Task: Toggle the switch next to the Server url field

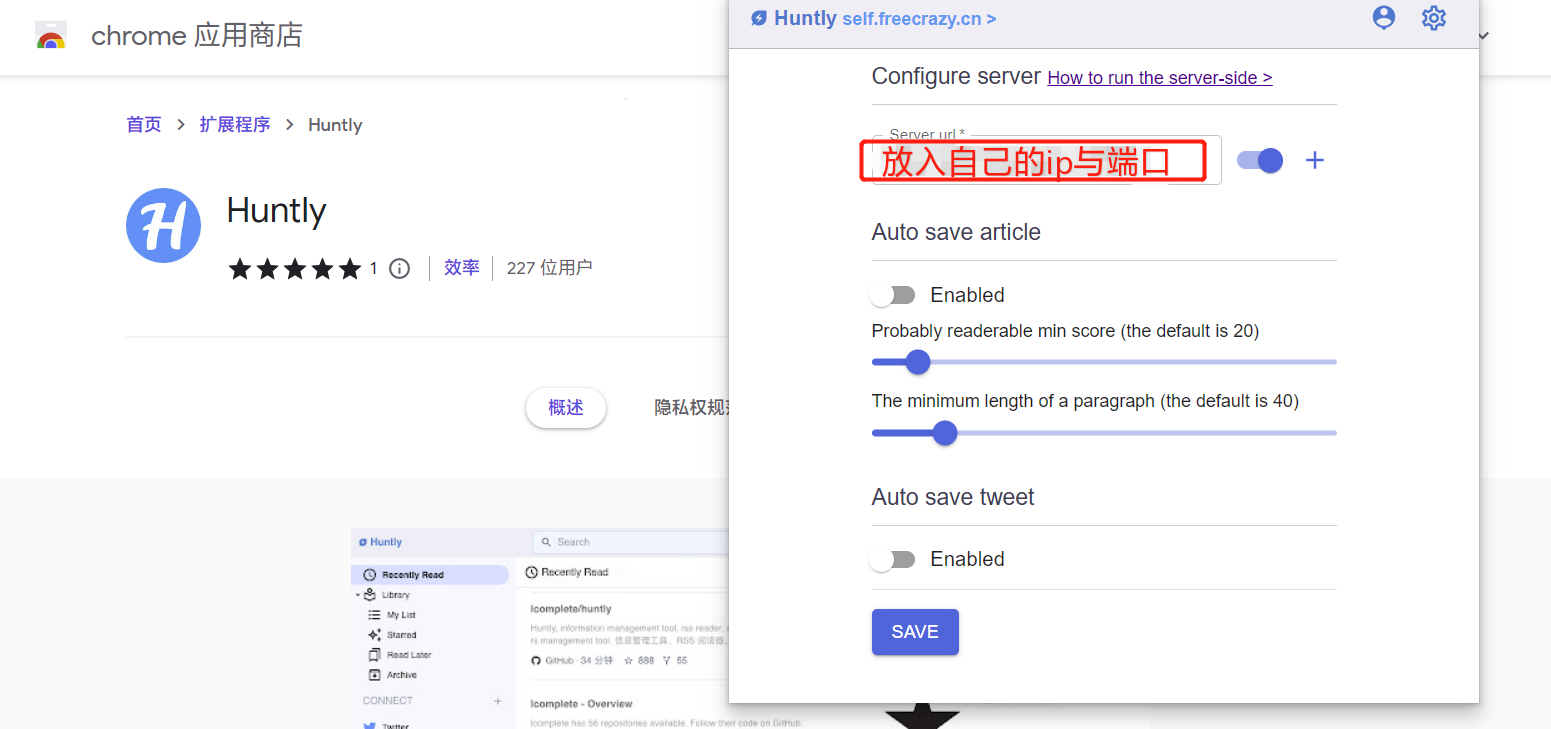Action: [1260, 160]
